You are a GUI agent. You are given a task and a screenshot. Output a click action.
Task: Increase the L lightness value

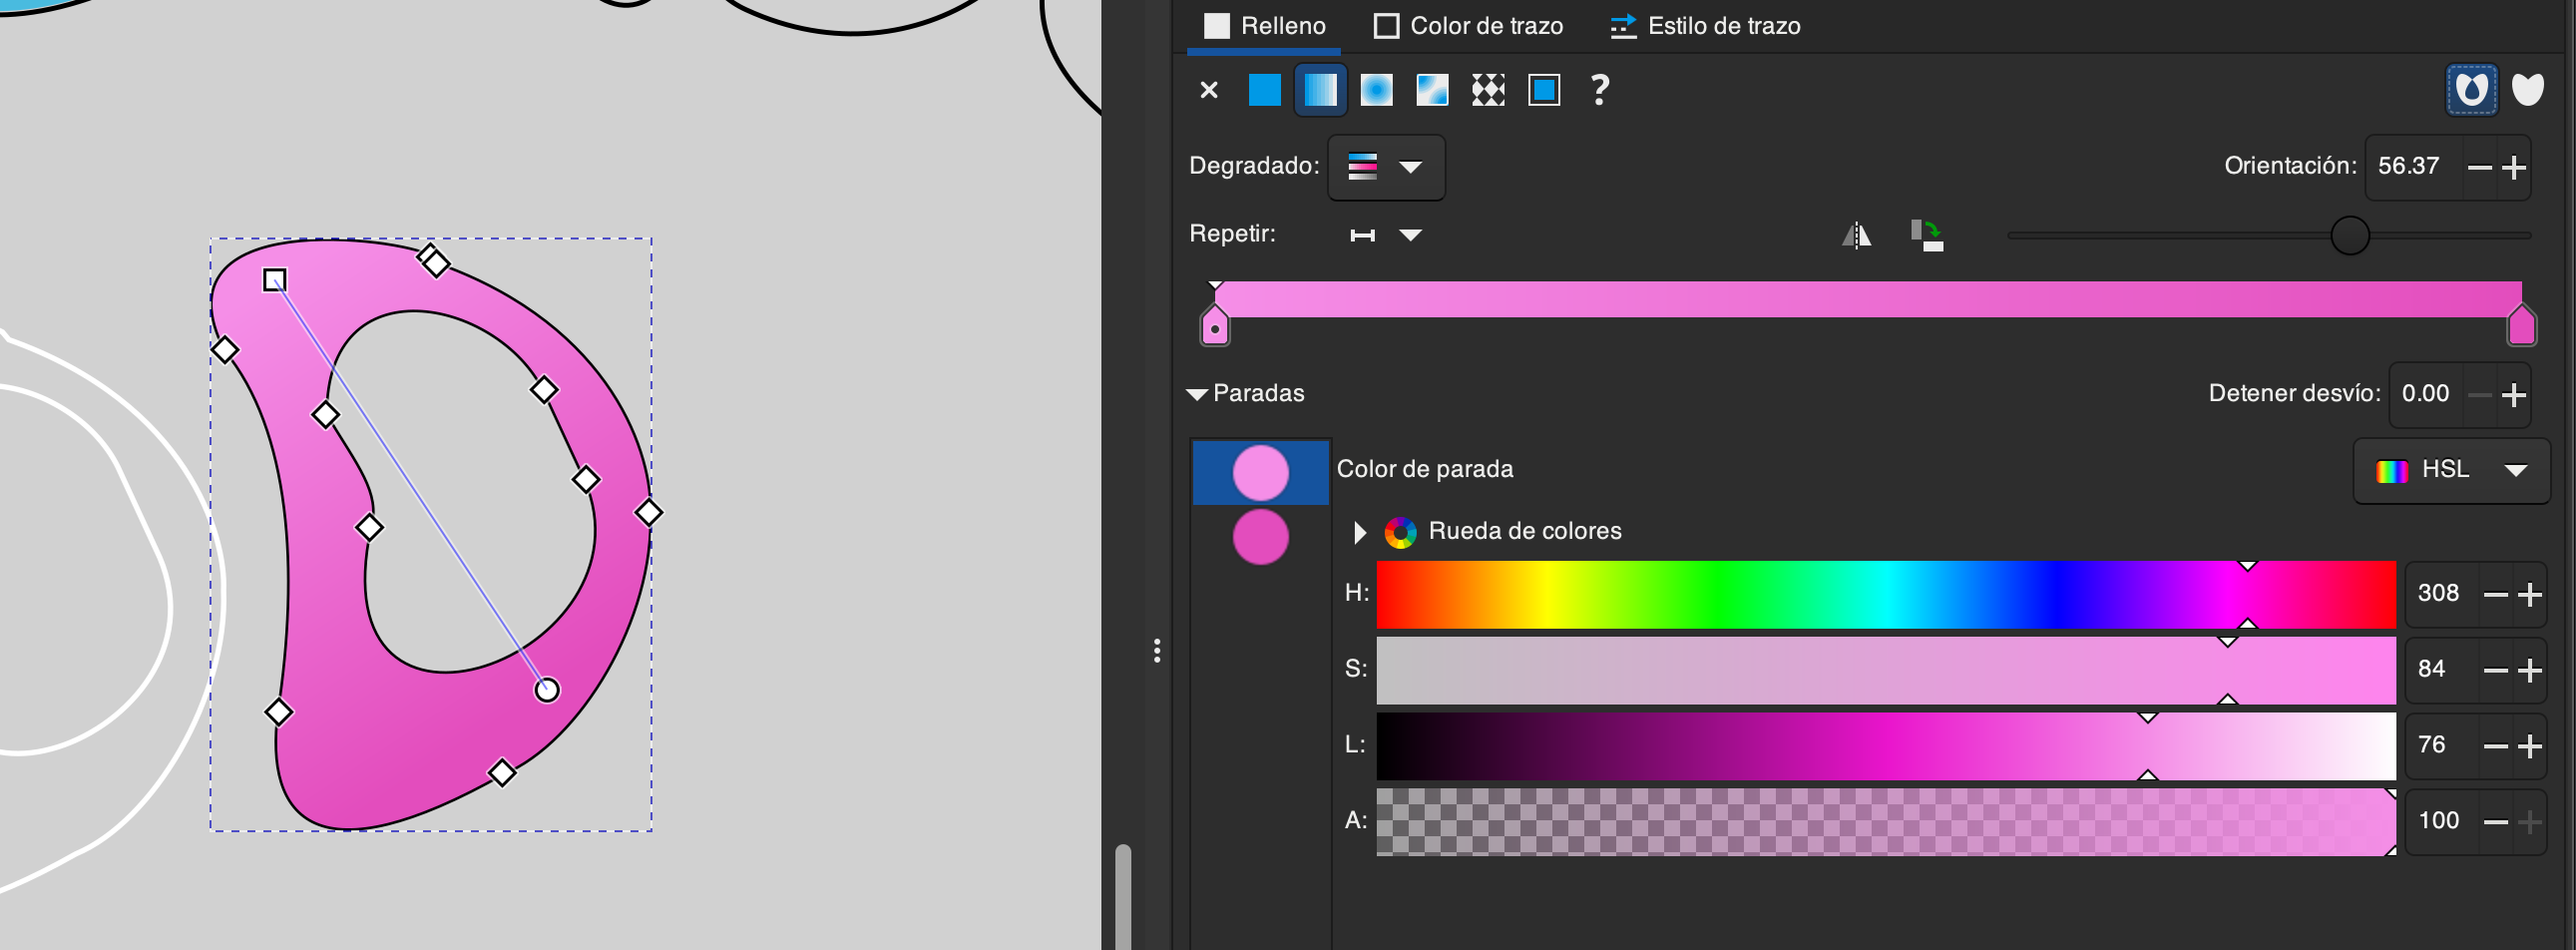click(2530, 746)
